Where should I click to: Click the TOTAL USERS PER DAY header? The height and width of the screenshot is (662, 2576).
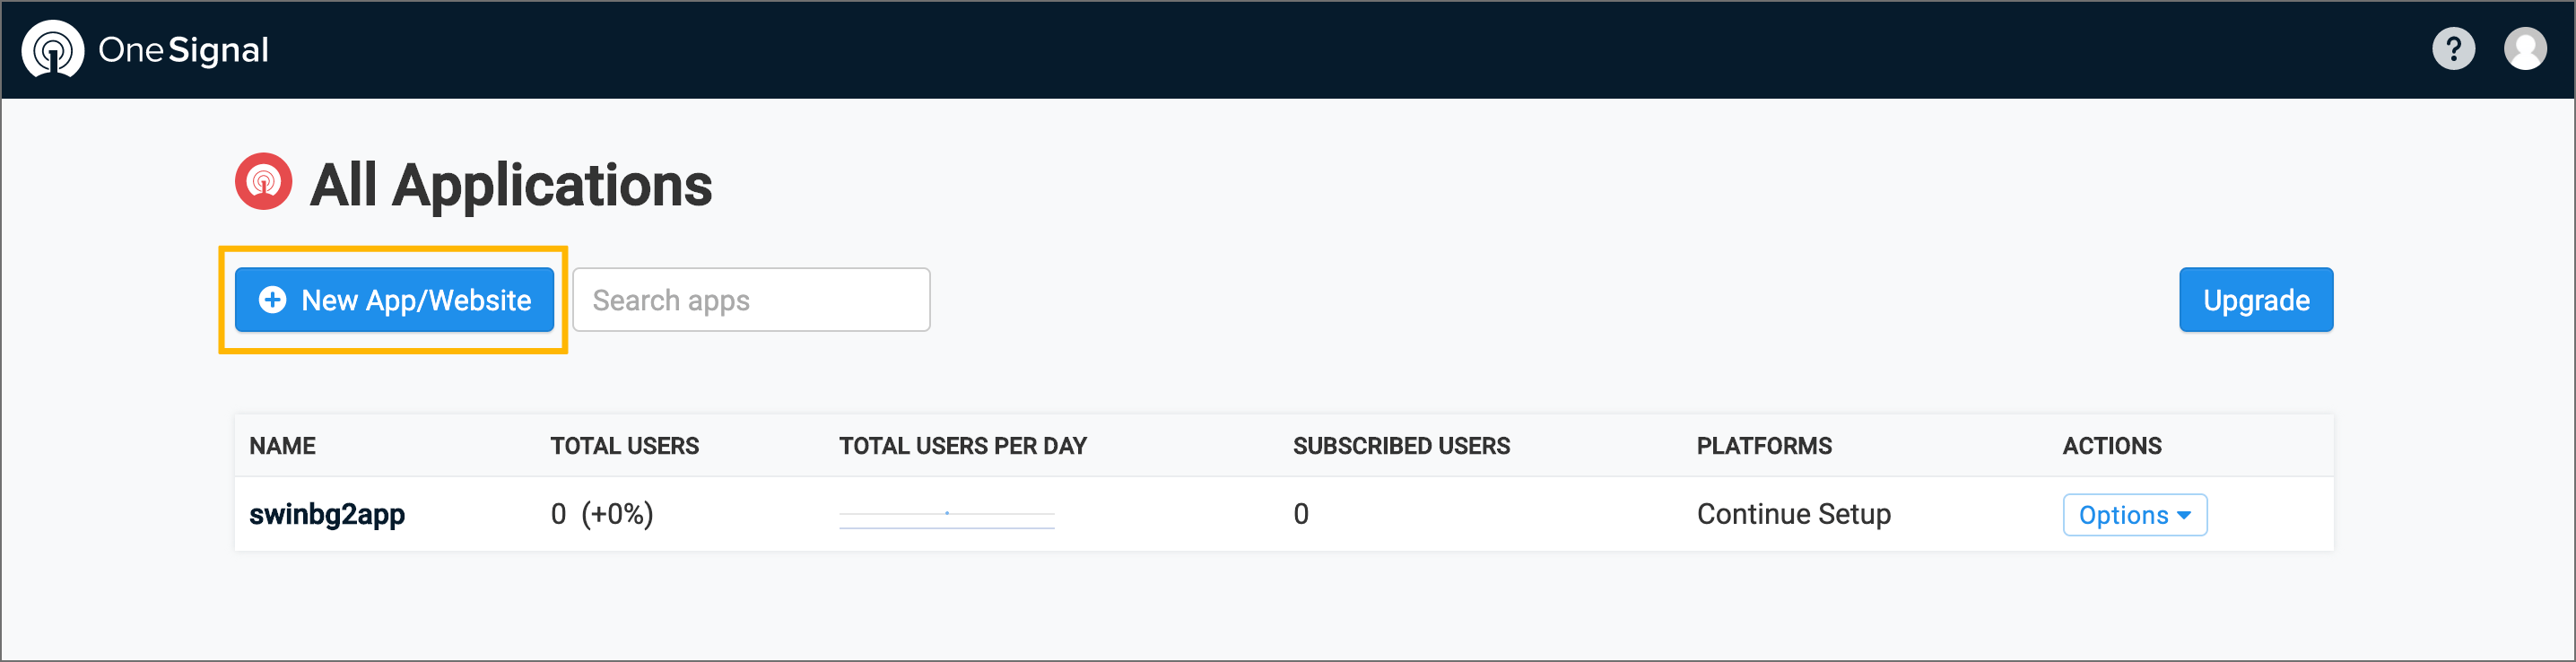coord(962,446)
